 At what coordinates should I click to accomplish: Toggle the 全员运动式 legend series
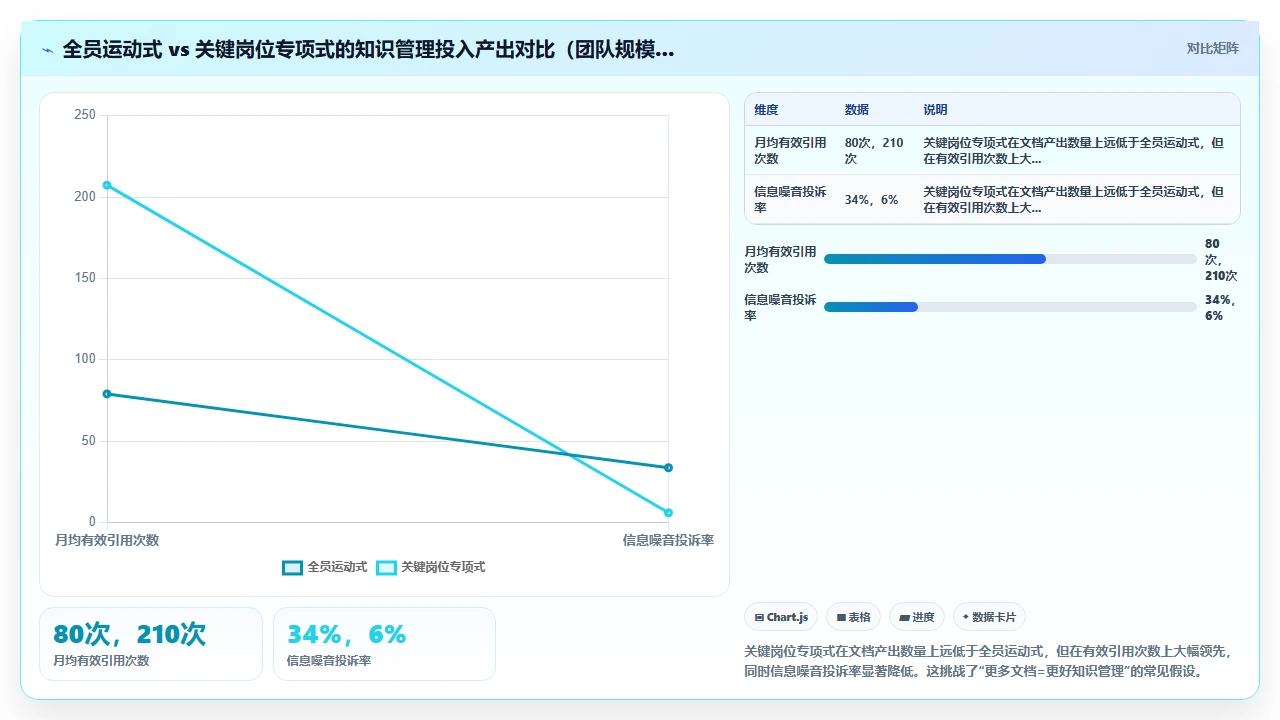click(325, 567)
